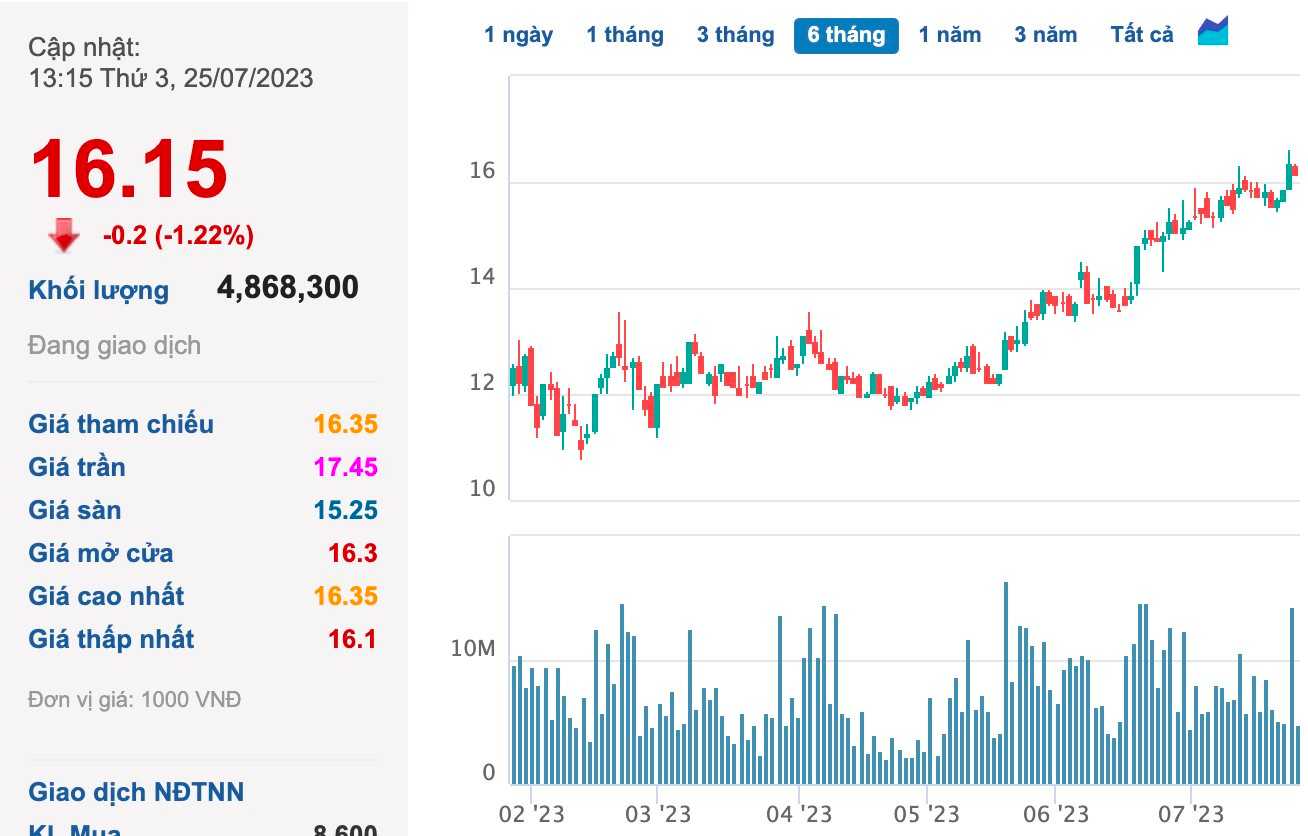Click the red down arrow price change icon

point(65,236)
